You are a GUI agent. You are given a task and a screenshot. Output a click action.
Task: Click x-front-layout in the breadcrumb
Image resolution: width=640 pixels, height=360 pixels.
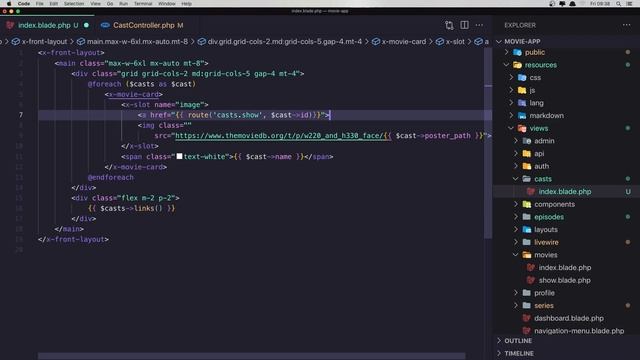44,41
